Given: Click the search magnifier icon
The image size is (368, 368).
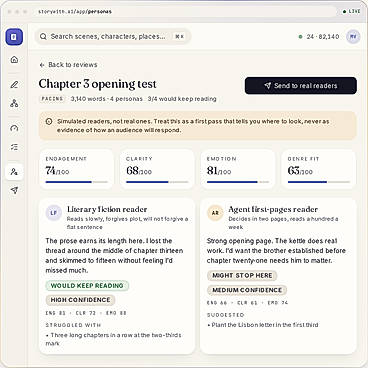Looking at the screenshot, I should tap(43, 36).
